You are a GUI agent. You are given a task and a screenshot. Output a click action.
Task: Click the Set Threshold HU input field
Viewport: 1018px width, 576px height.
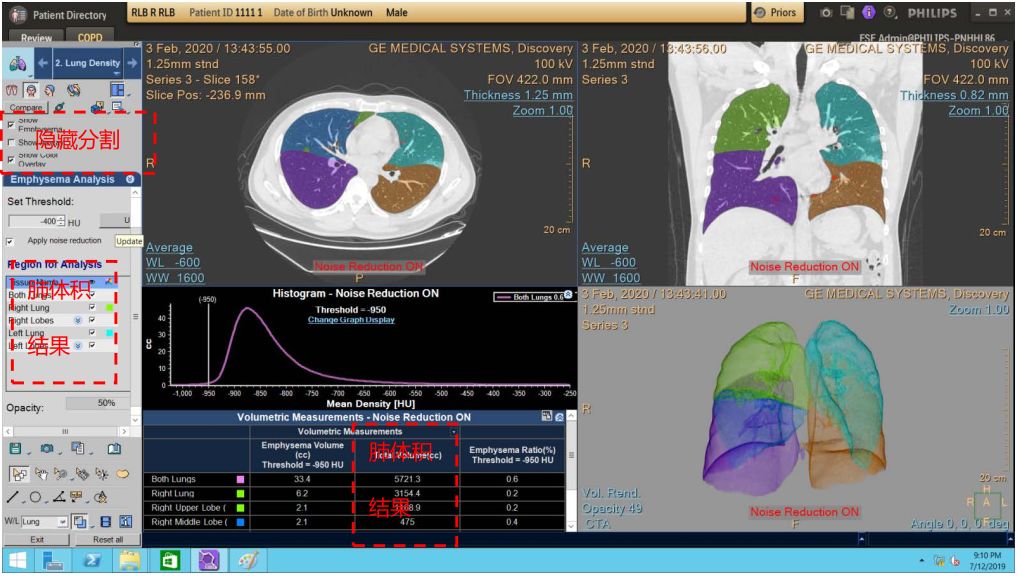click(33, 221)
